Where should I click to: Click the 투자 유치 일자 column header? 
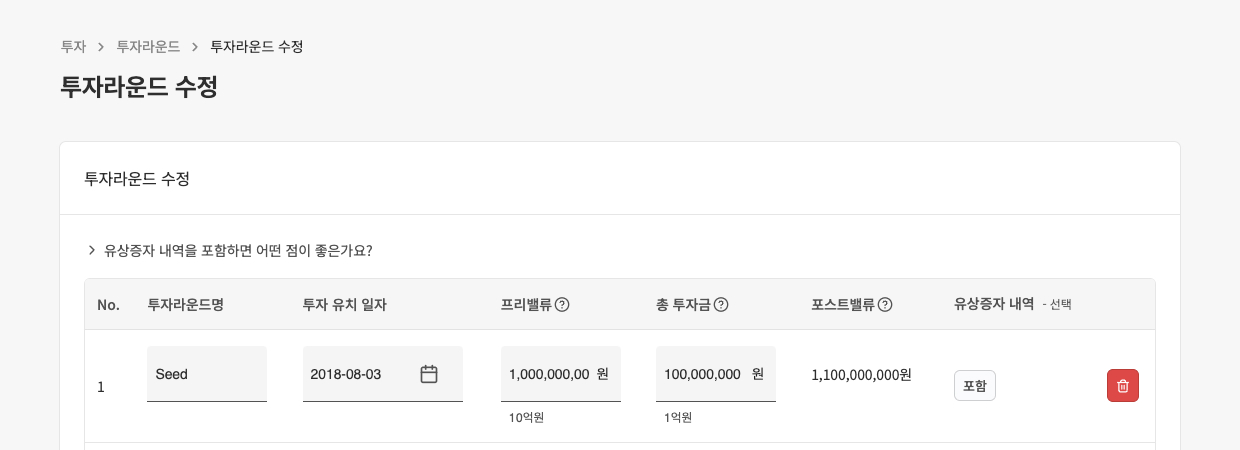pyautogui.click(x=344, y=305)
